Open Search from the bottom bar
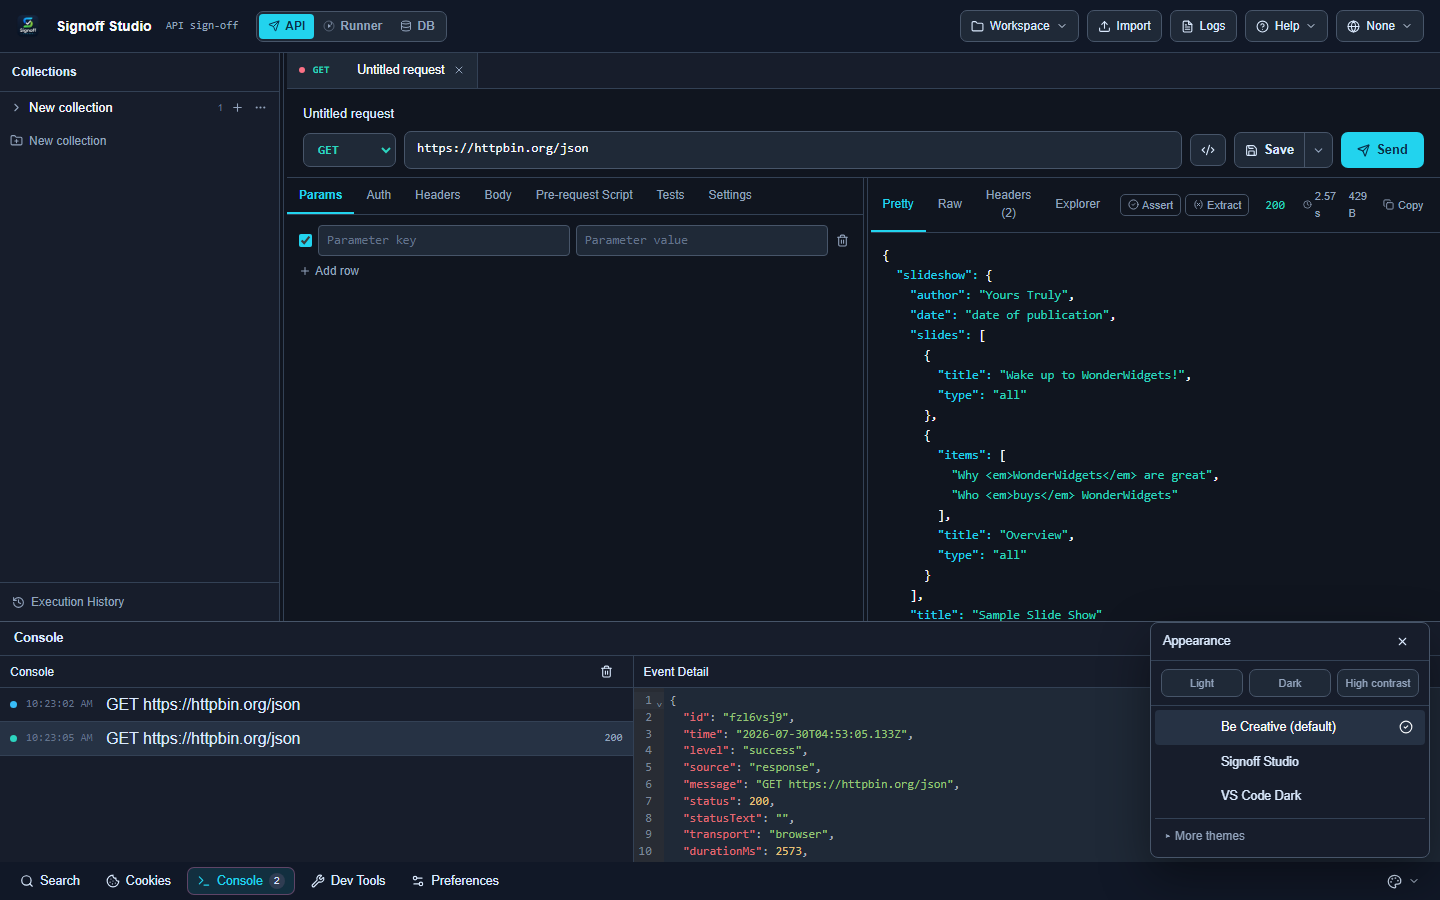This screenshot has height=900, width=1440. click(50, 881)
